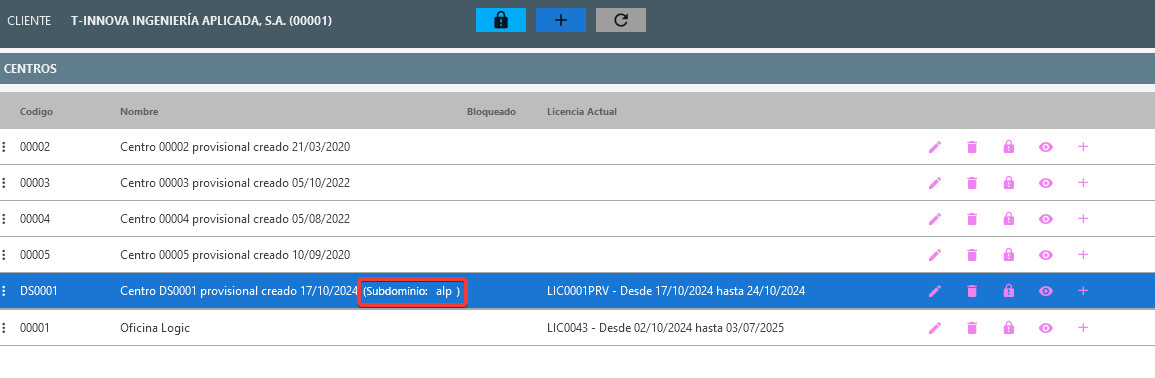Add a new centro with the plus button in the header

point(561,20)
